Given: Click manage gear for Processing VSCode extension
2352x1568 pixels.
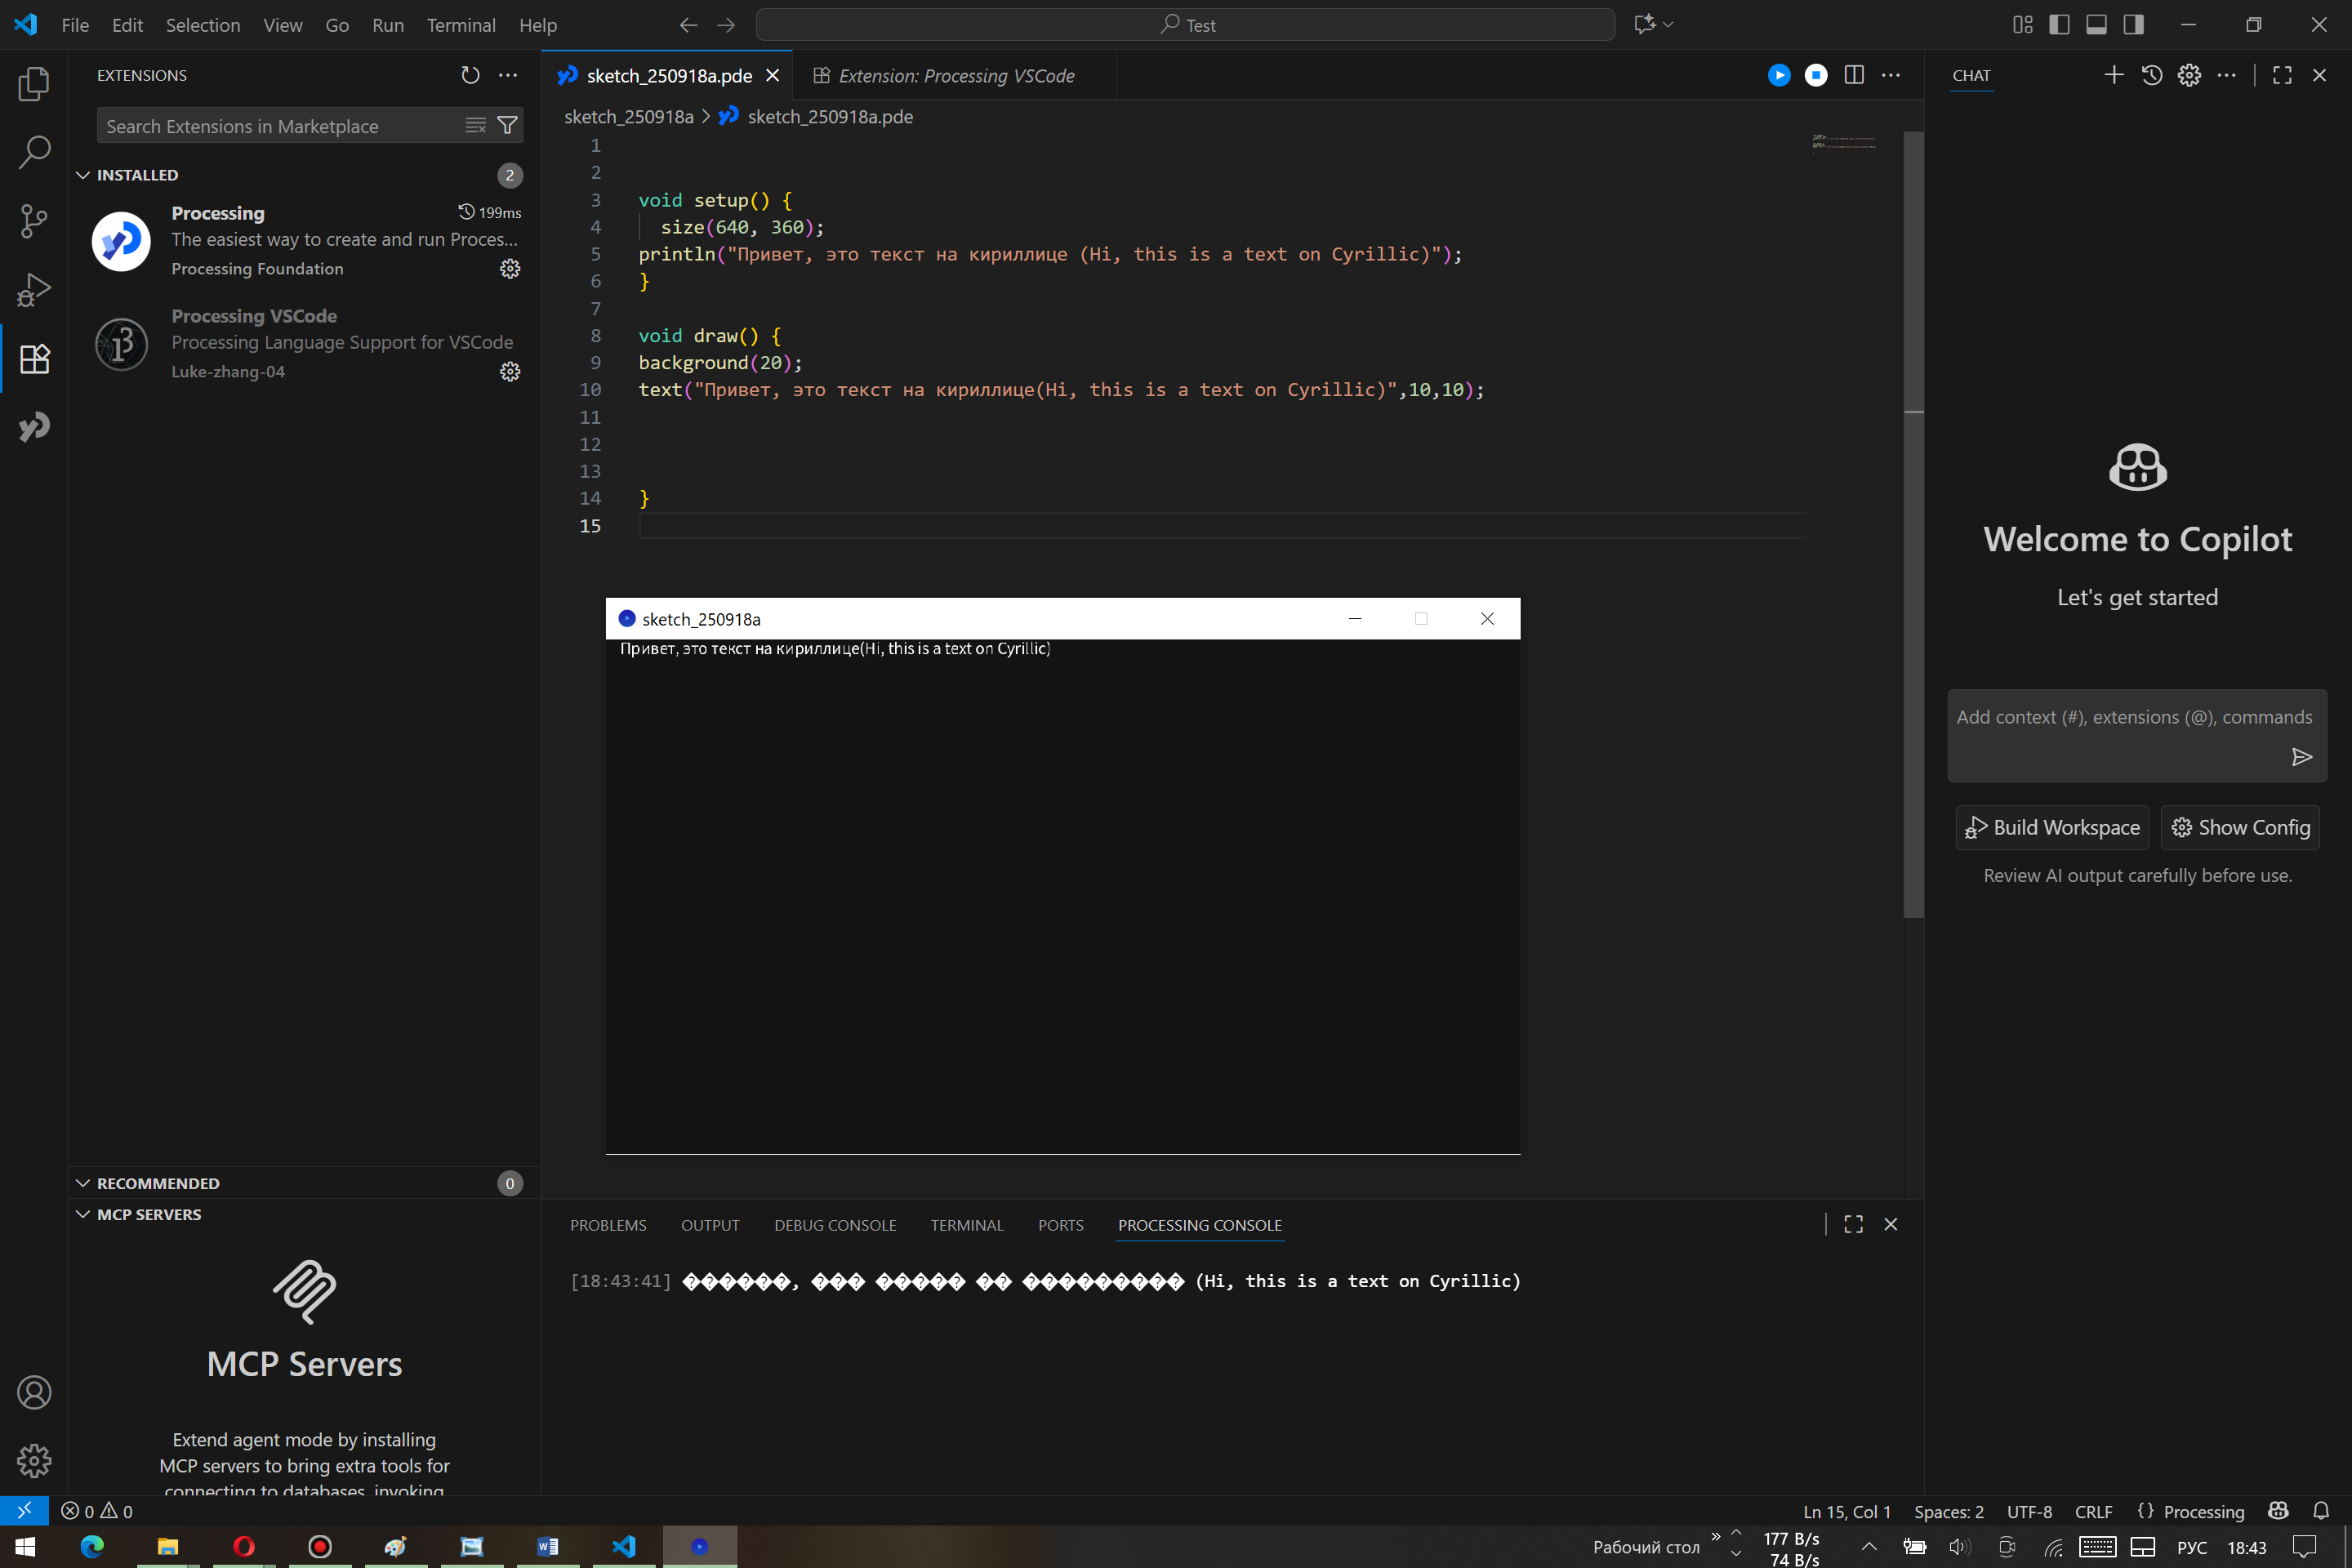Looking at the screenshot, I should [510, 372].
